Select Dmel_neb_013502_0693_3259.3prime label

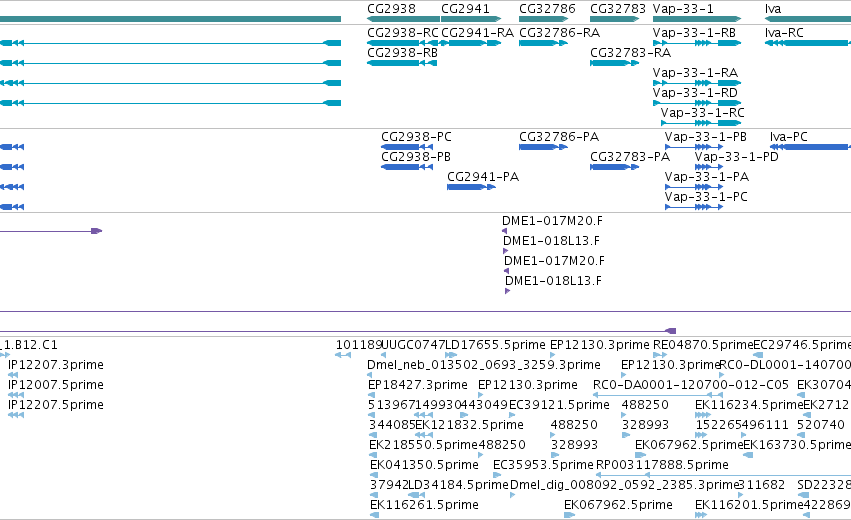pos(484,365)
